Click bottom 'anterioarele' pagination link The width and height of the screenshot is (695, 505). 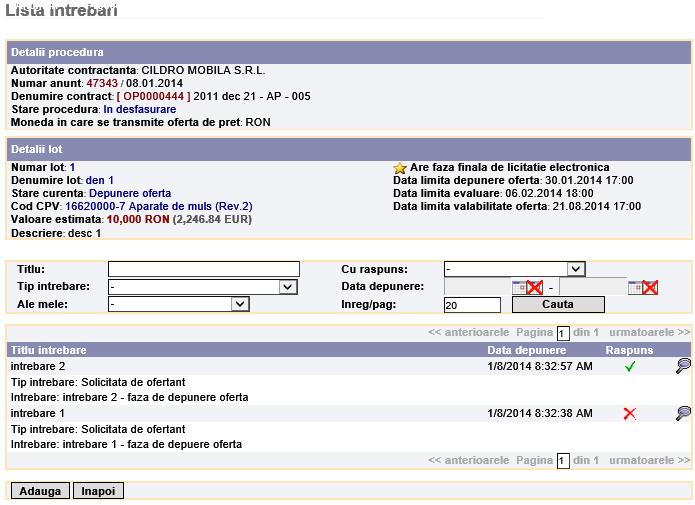[469, 460]
